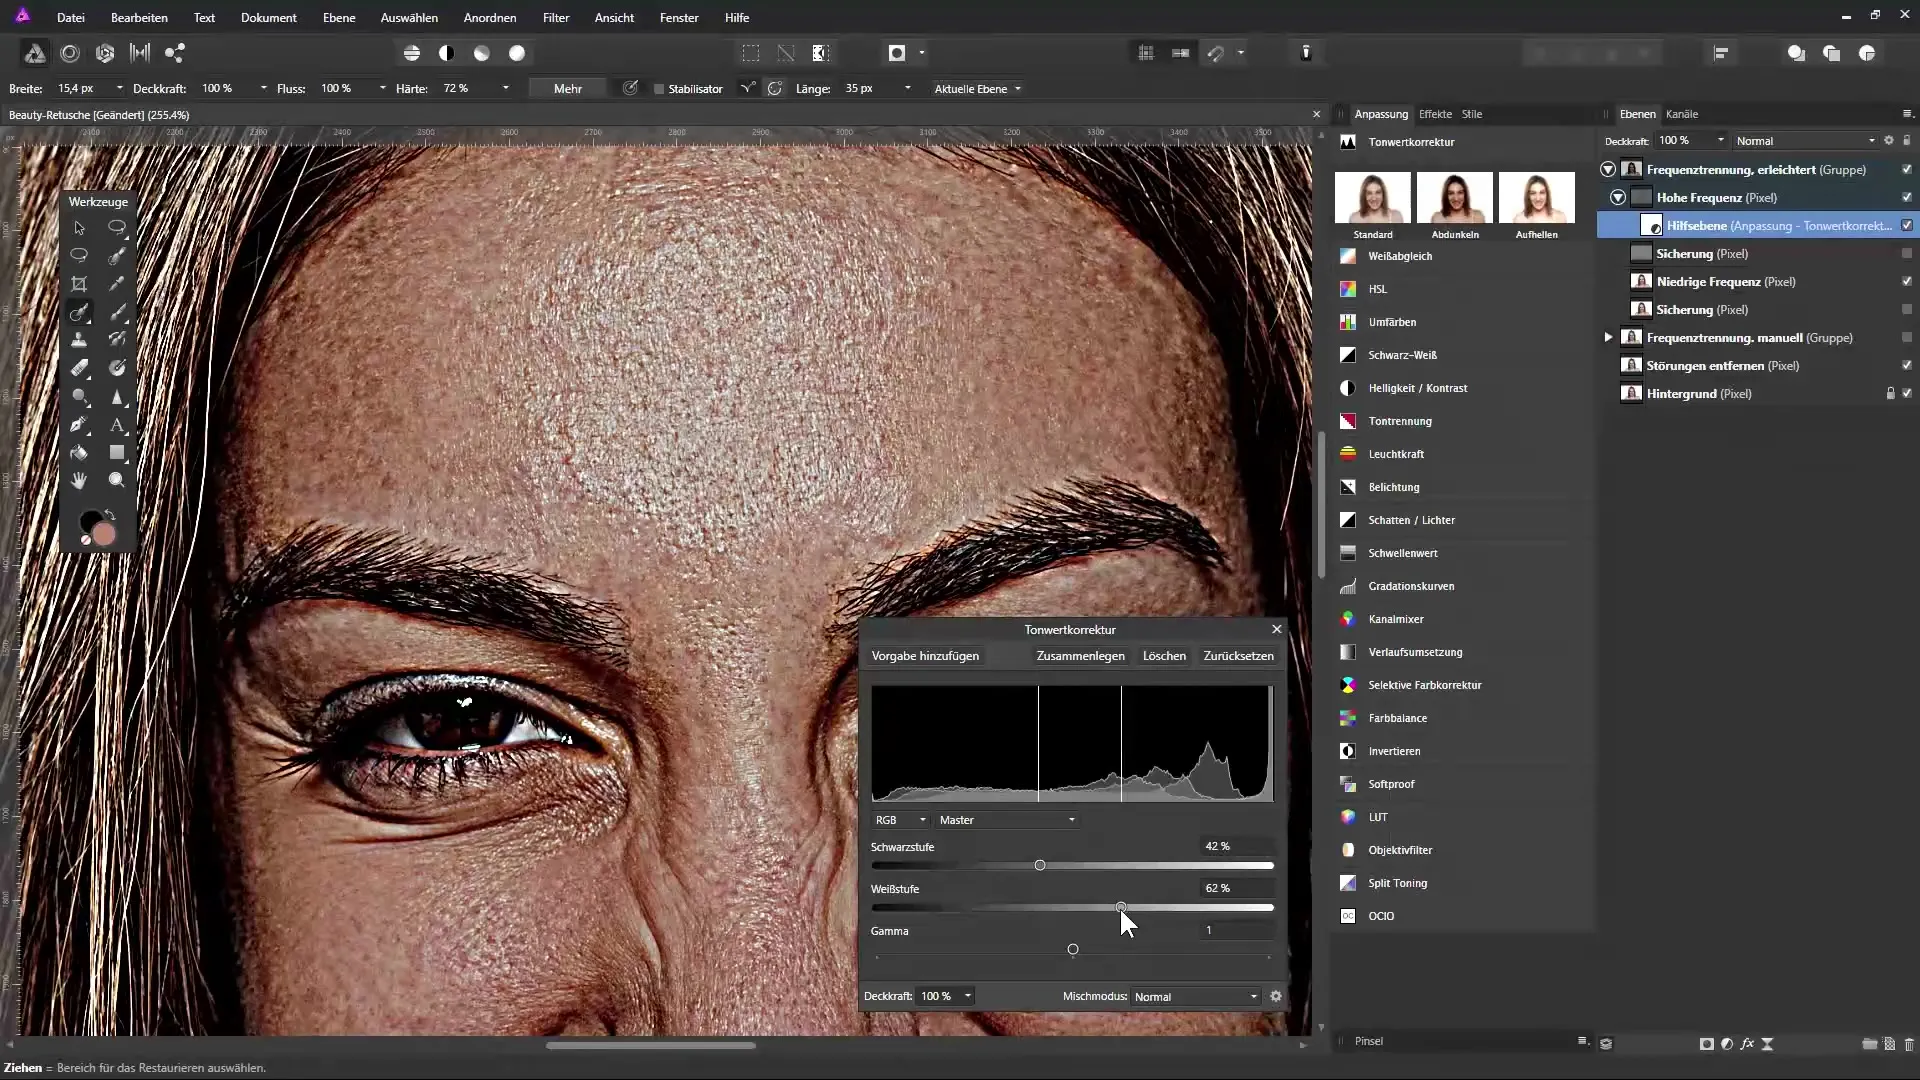Click the Invertieren adjustment icon
Viewport: 1920px width, 1080px height.
coord(1348,751)
